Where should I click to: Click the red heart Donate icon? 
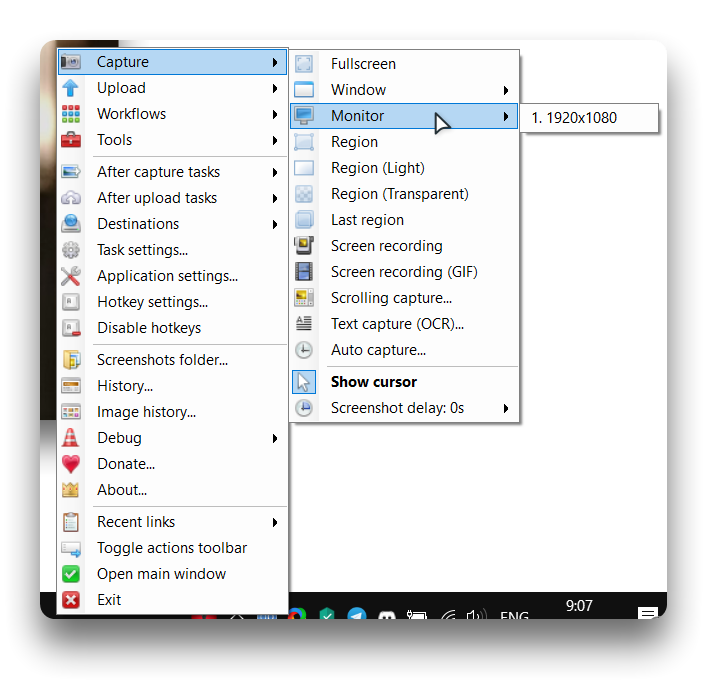pos(71,464)
